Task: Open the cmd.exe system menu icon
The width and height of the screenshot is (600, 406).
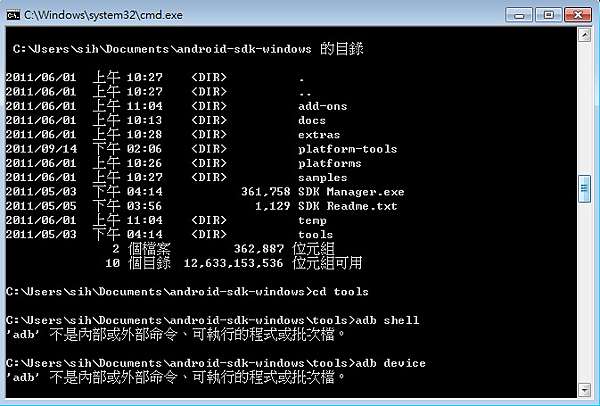Action: tap(13, 15)
